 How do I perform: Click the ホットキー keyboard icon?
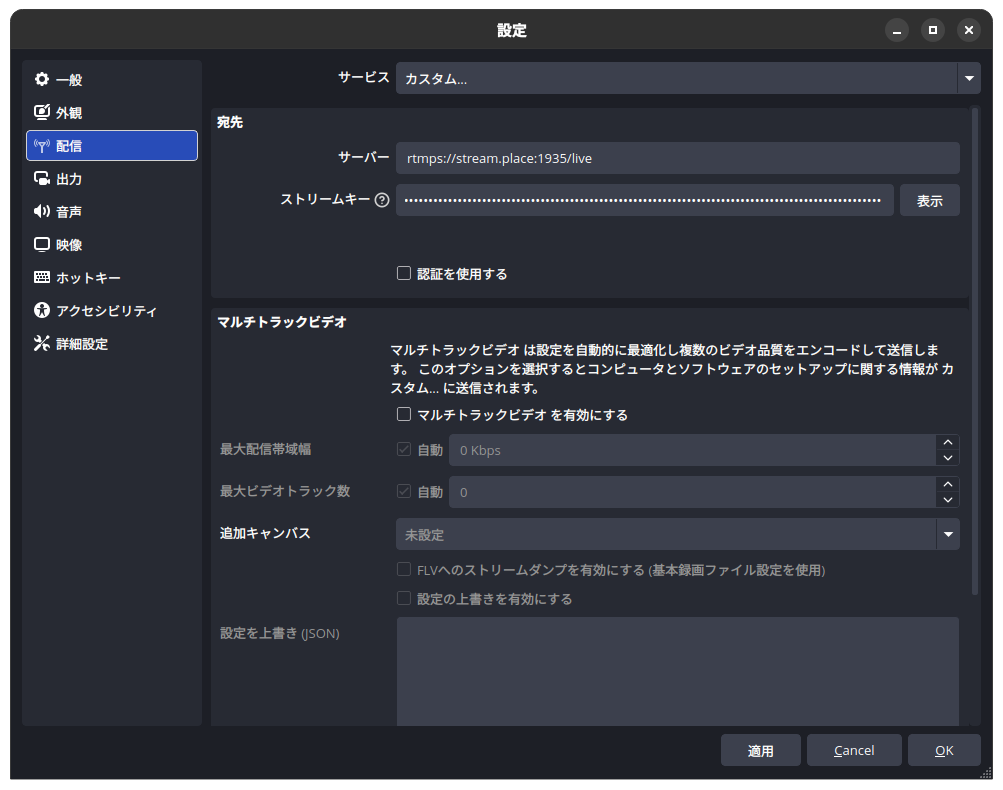[x=41, y=278]
